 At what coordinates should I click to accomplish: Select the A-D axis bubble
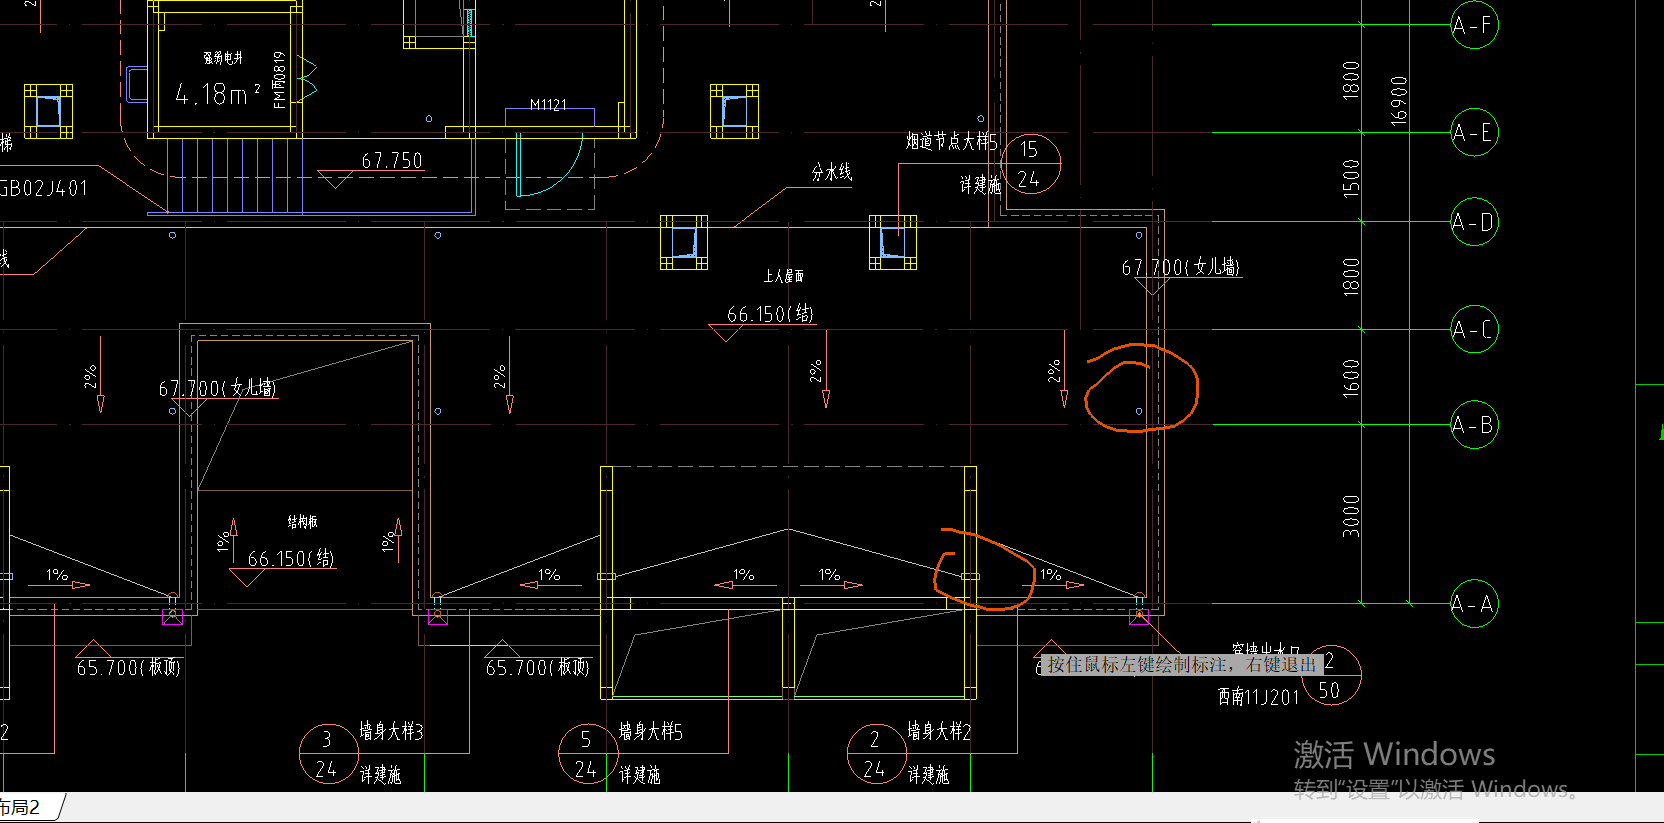(x=1474, y=222)
